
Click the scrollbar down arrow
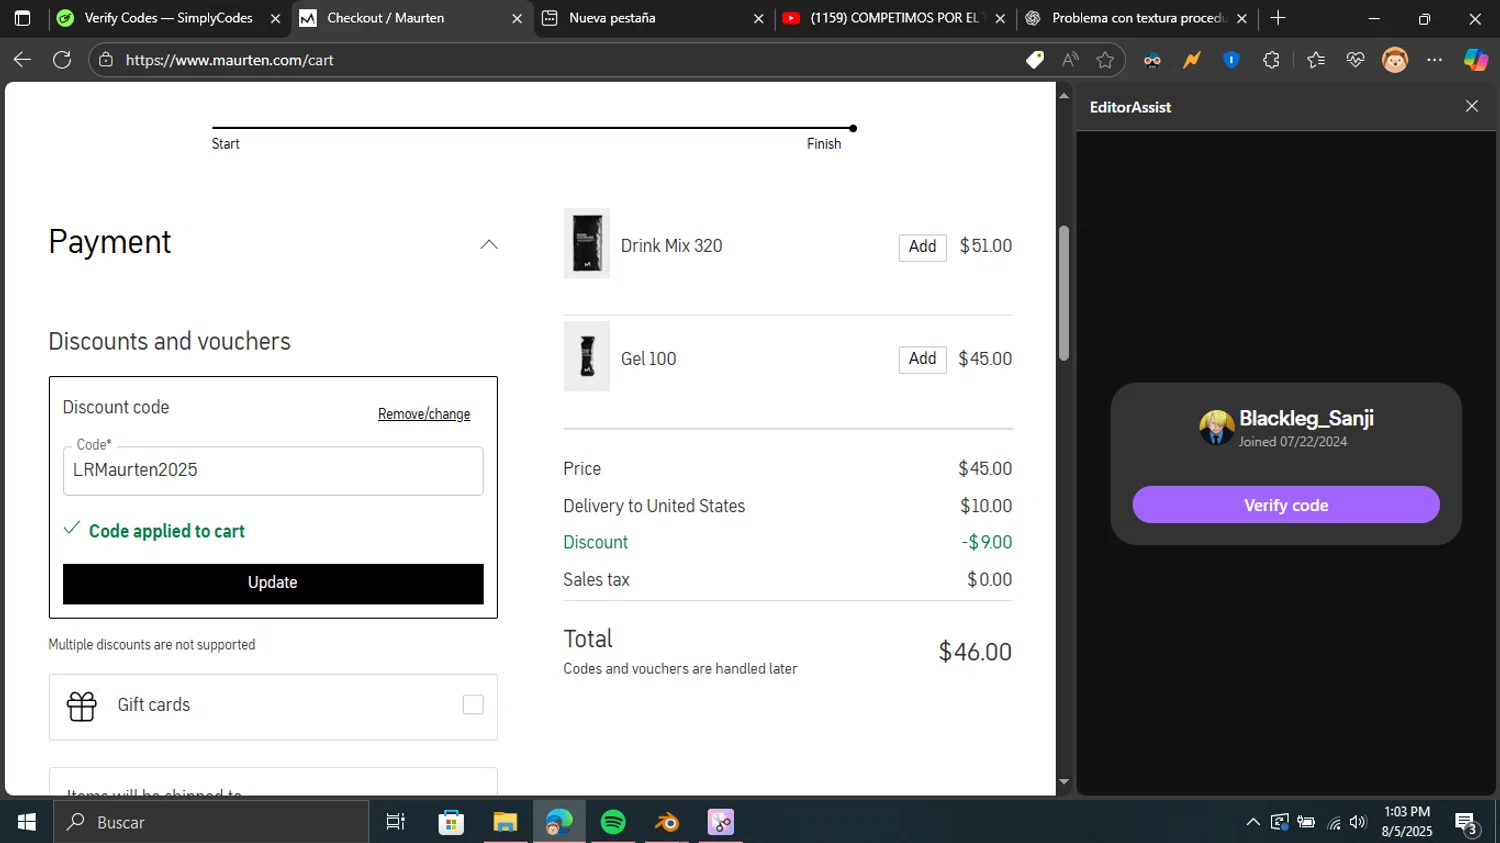(1064, 782)
